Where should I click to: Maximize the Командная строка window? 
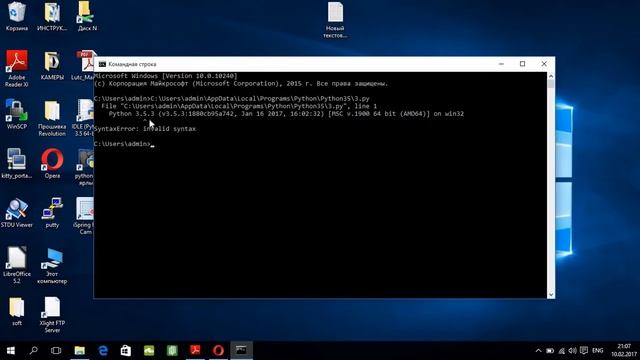pyautogui.click(x=522, y=64)
